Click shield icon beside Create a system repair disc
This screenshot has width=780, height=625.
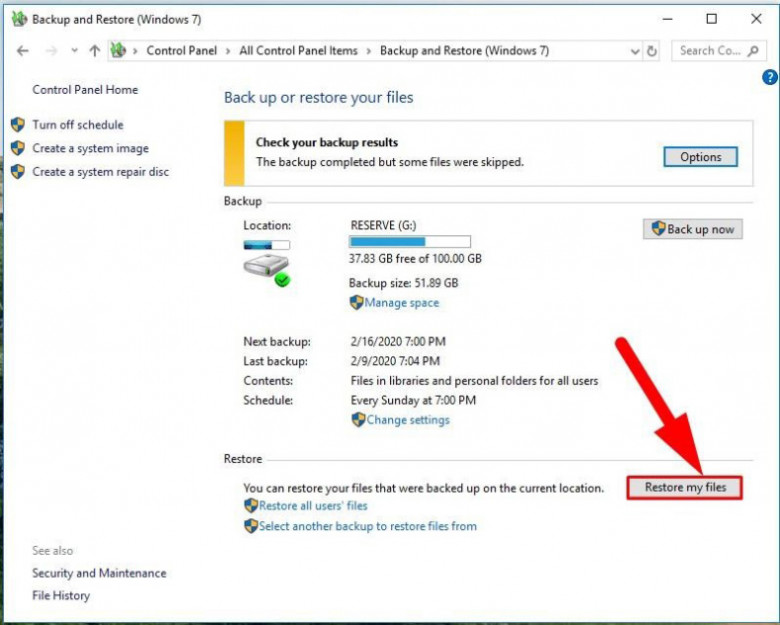18,172
